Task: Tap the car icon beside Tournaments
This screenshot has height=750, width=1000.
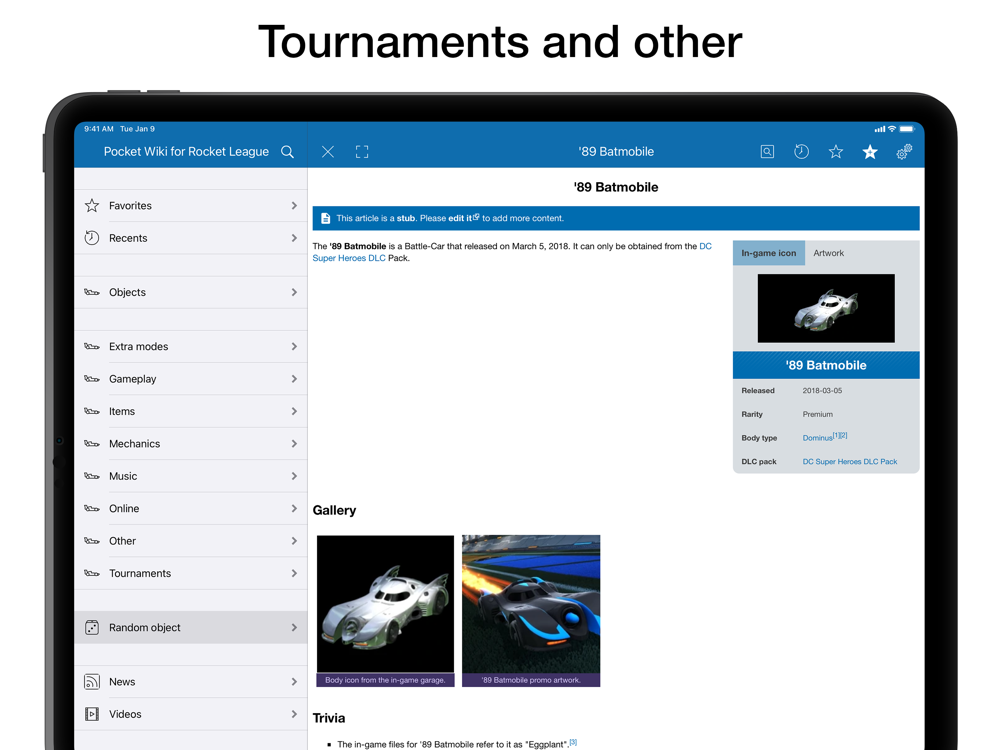Action: [x=92, y=573]
